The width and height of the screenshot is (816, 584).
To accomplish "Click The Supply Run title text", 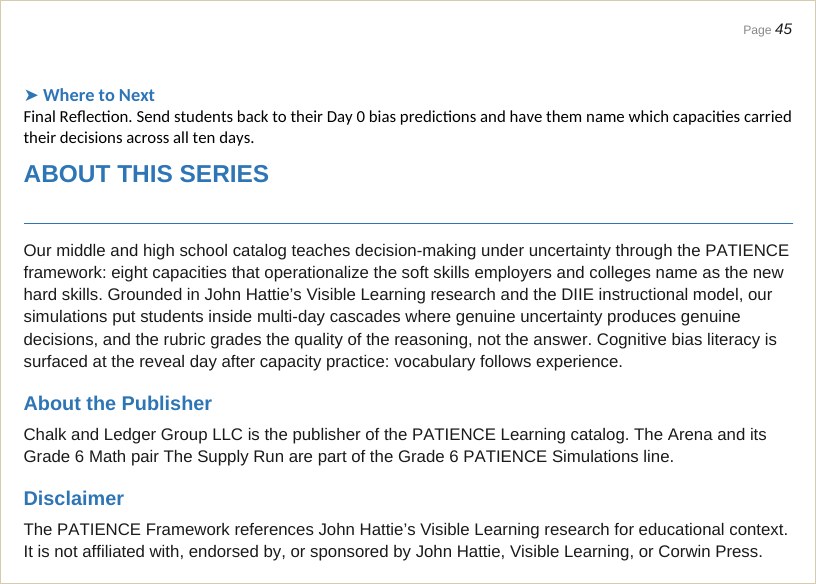I will (224, 456).
